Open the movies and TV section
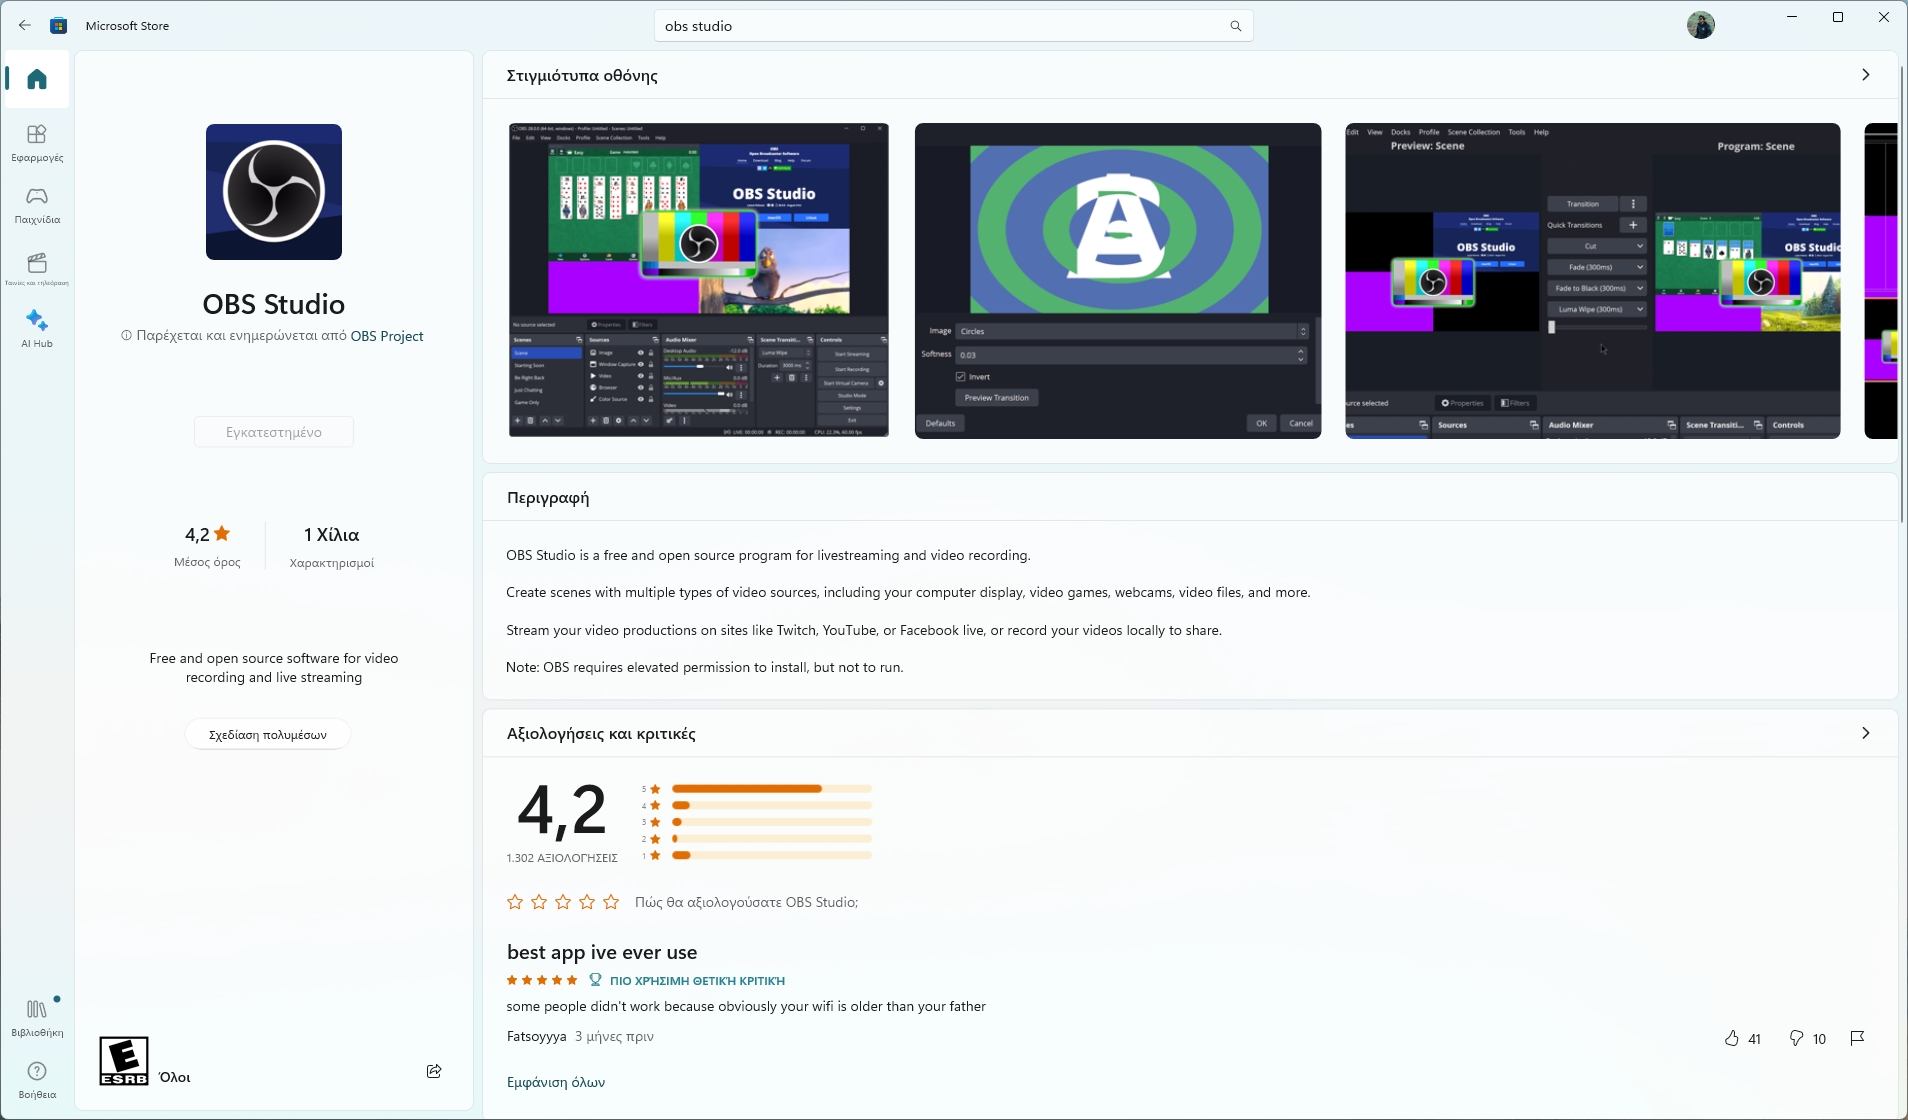The height and width of the screenshot is (1120, 1908). 37,268
